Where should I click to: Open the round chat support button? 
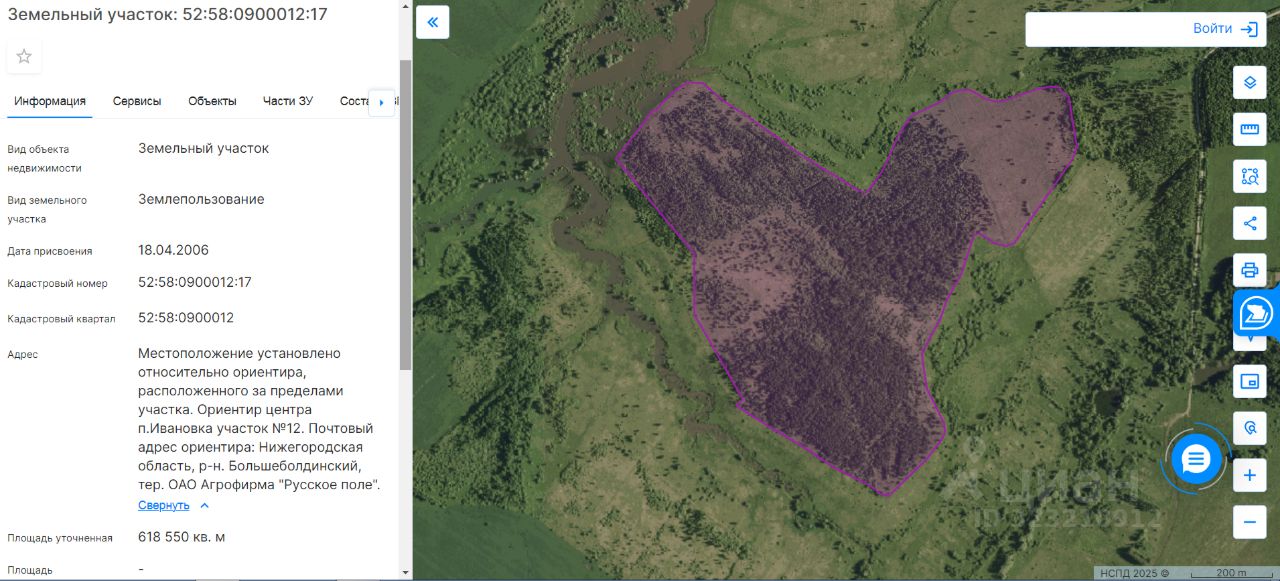click(1196, 459)
